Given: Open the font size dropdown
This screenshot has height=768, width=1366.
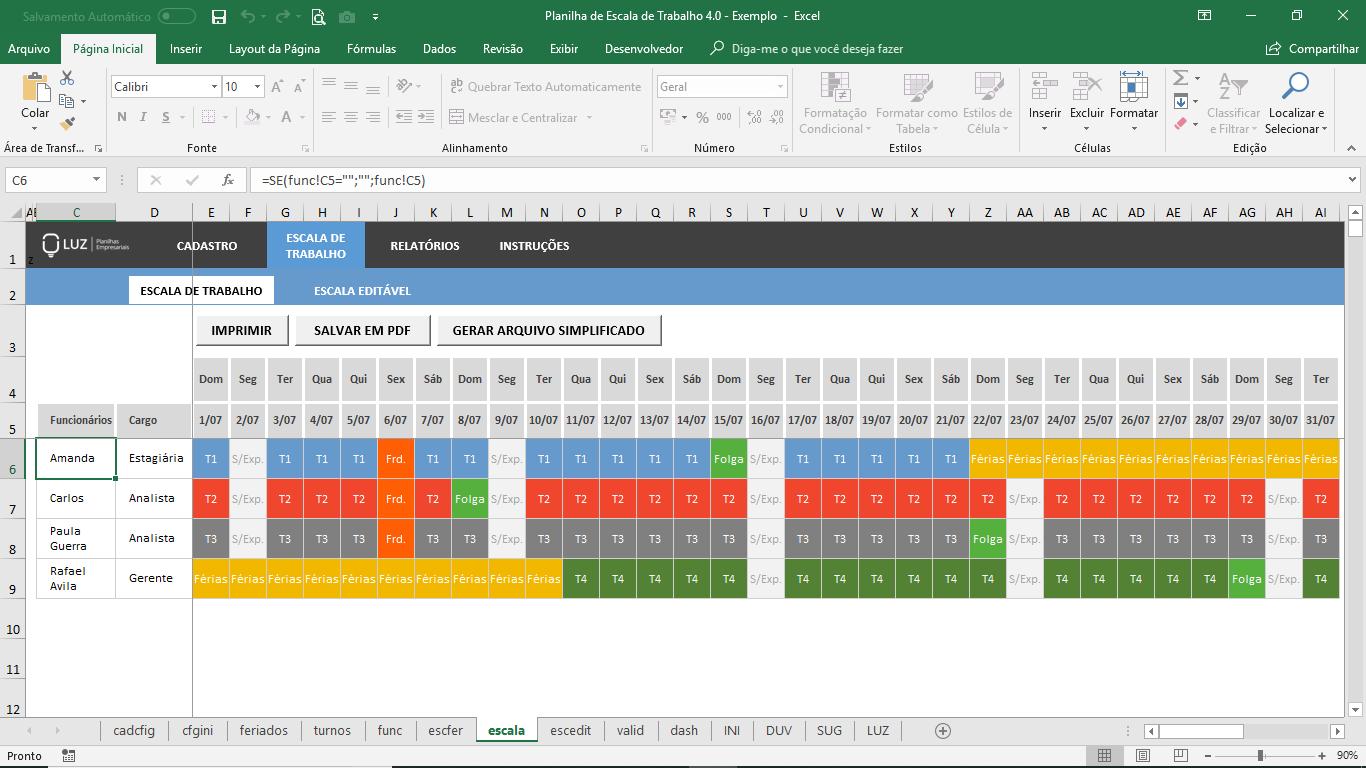Looking at the screenshot, I should 257,87.
